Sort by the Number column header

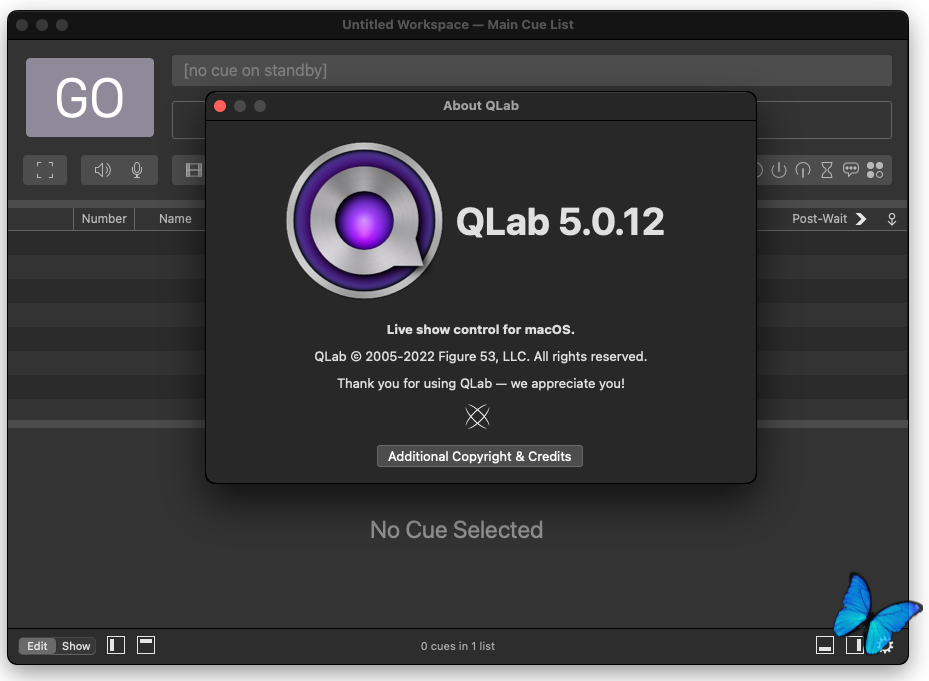(x=104, y=219)
